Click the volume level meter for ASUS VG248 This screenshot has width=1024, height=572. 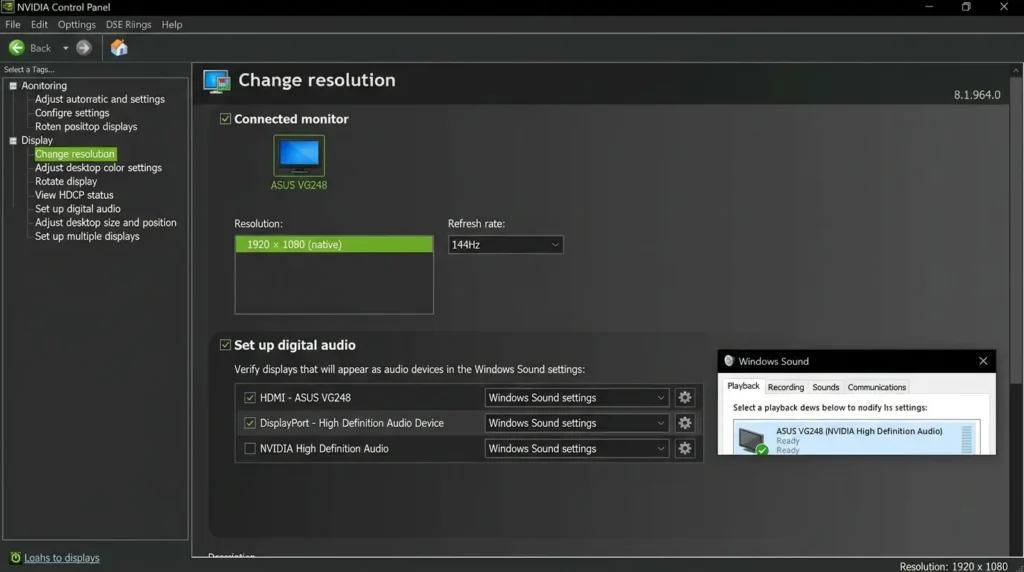[967, 438]
